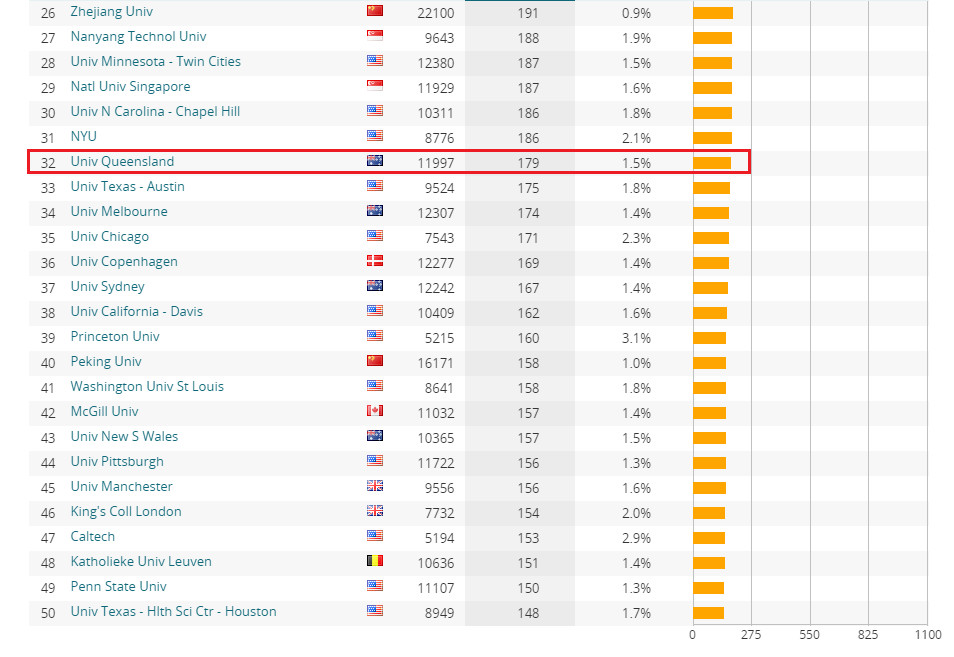This screenshot has width=954, height=657.
Task: Click the orange bar in the Univ Sydney row
Action: pos(710,288)
